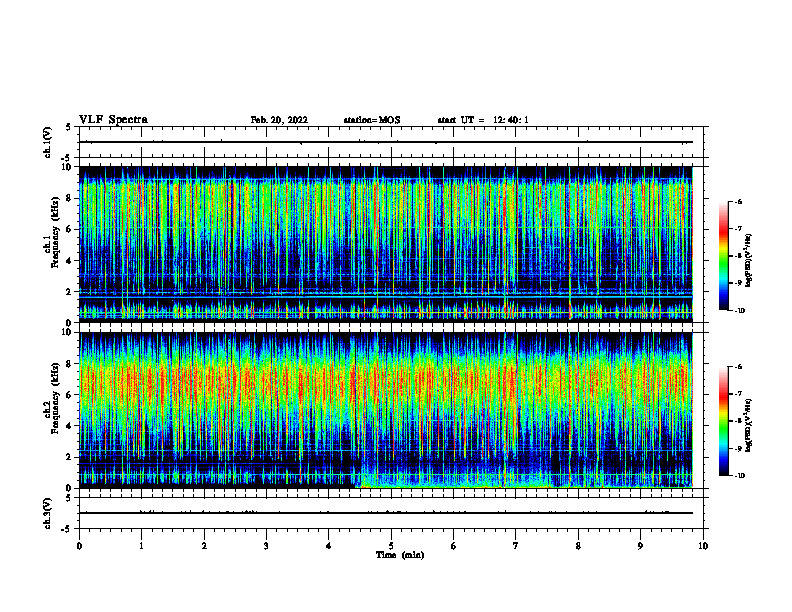Click tick label "4" on the Time axis

pos(329,546)
